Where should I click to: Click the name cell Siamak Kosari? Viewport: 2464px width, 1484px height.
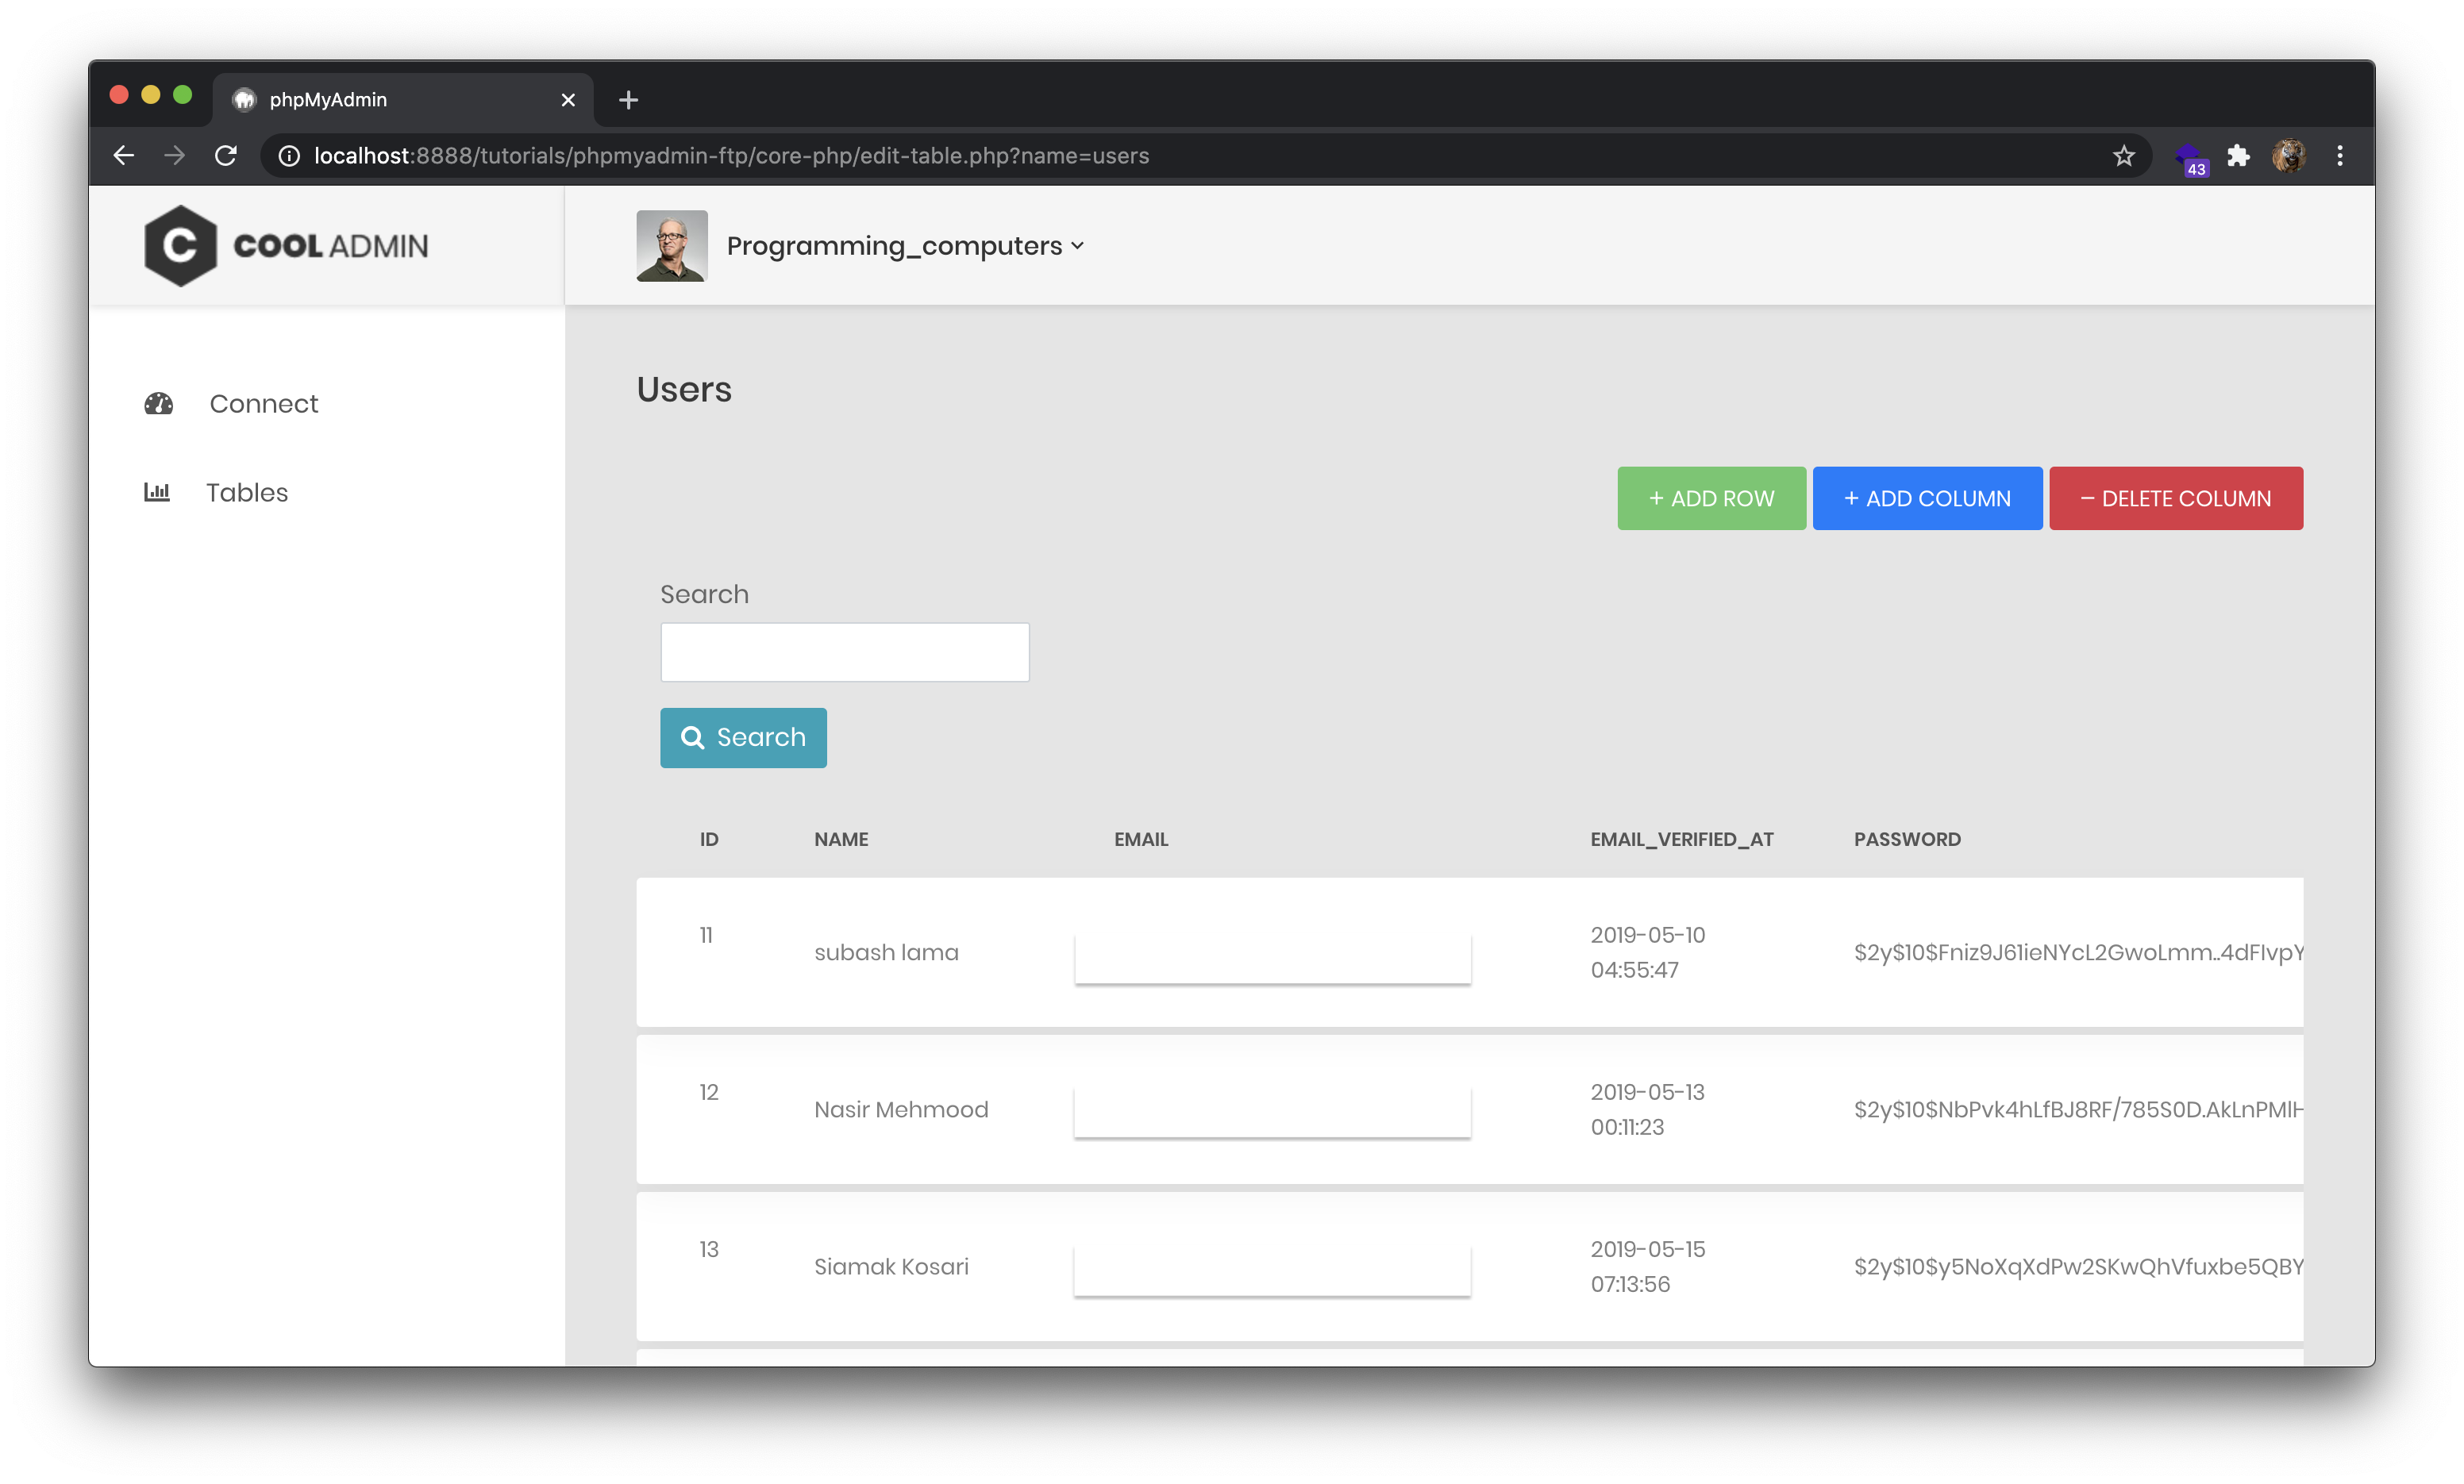[x=891, y=1267]
